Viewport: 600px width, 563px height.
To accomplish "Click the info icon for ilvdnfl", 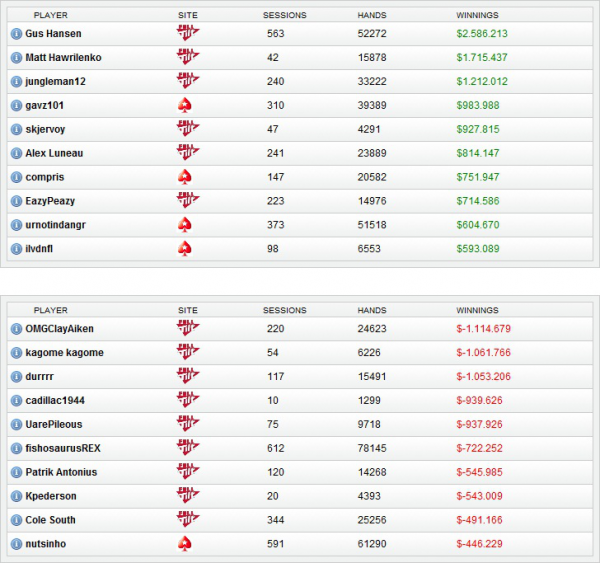I will 16,249.
